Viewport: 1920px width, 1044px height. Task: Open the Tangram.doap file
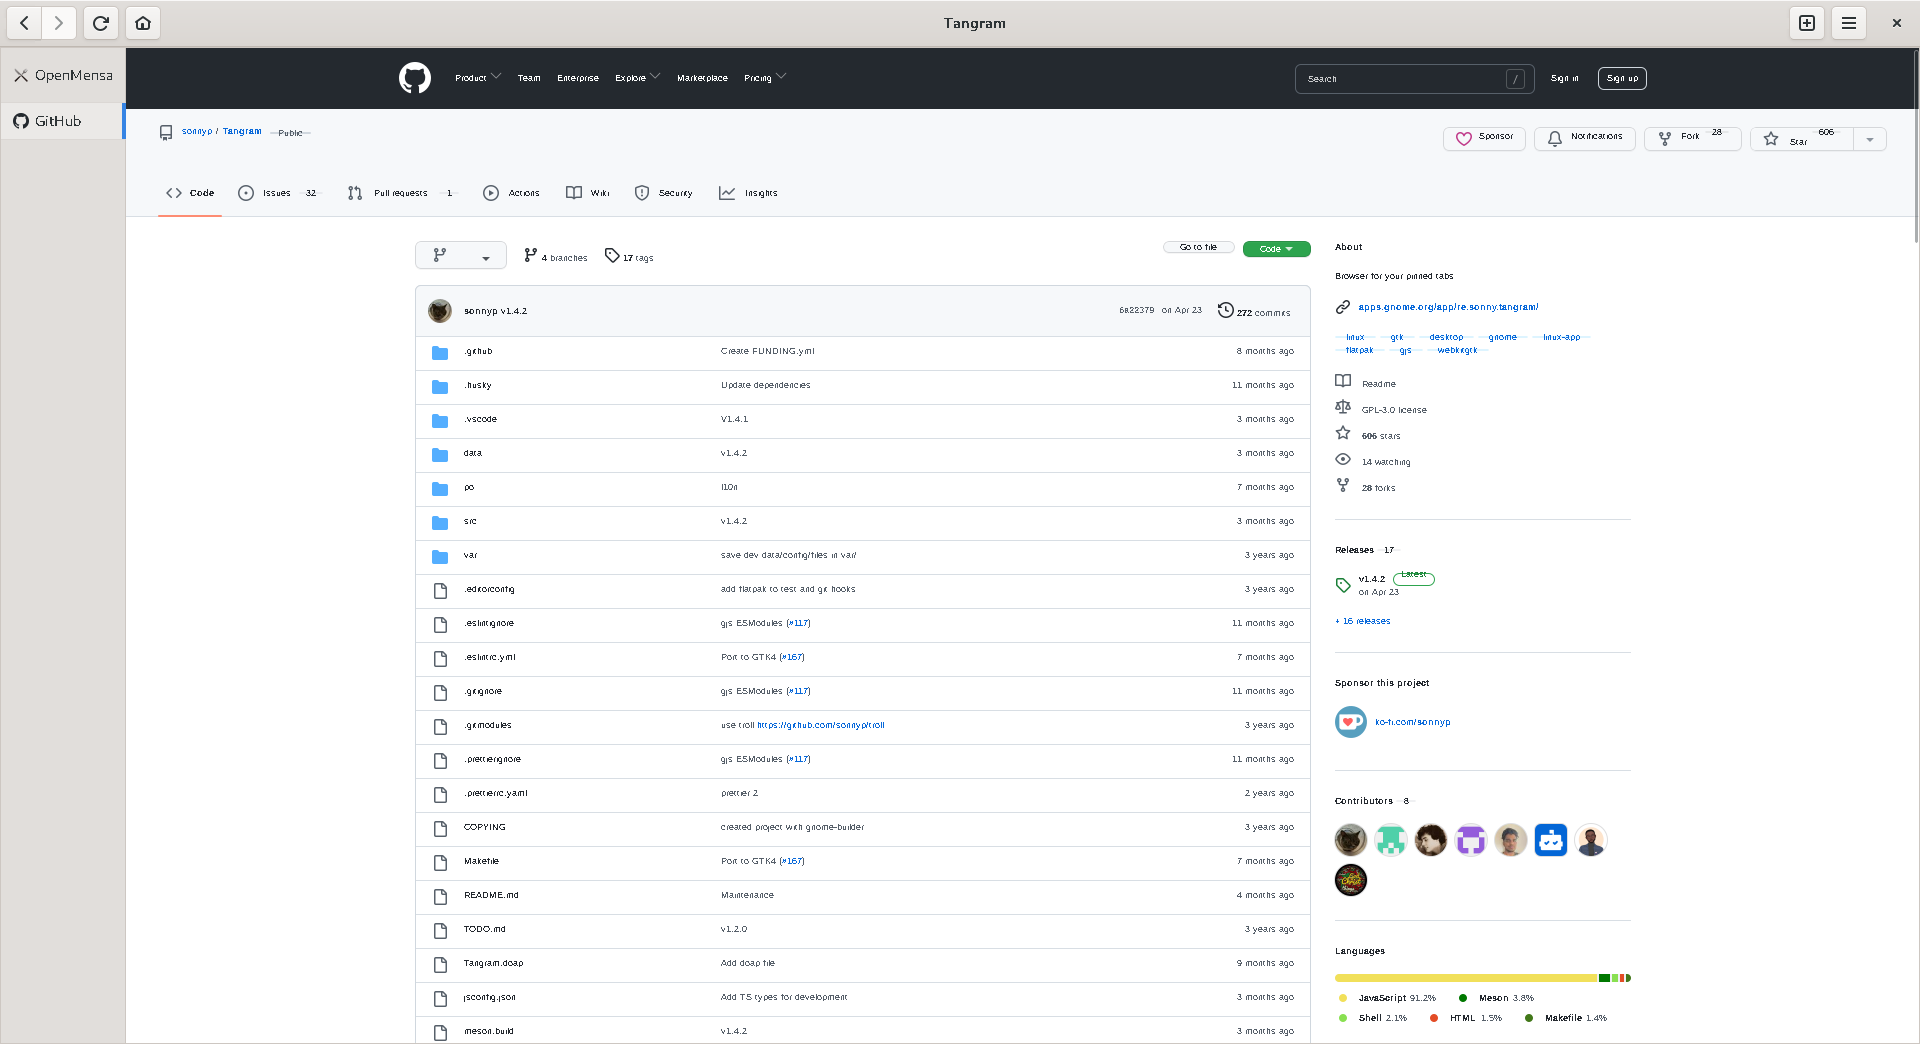tap(493, 963)
